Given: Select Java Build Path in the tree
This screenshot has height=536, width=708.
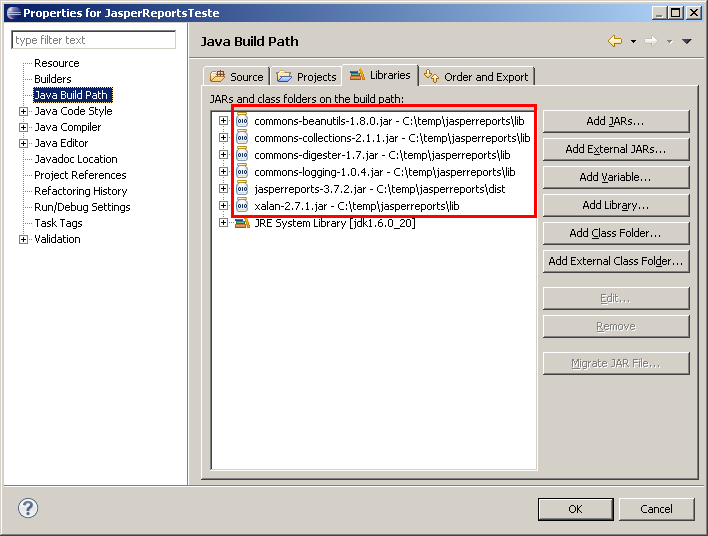Looking at the screenshot, I should [x=71, y=95].
